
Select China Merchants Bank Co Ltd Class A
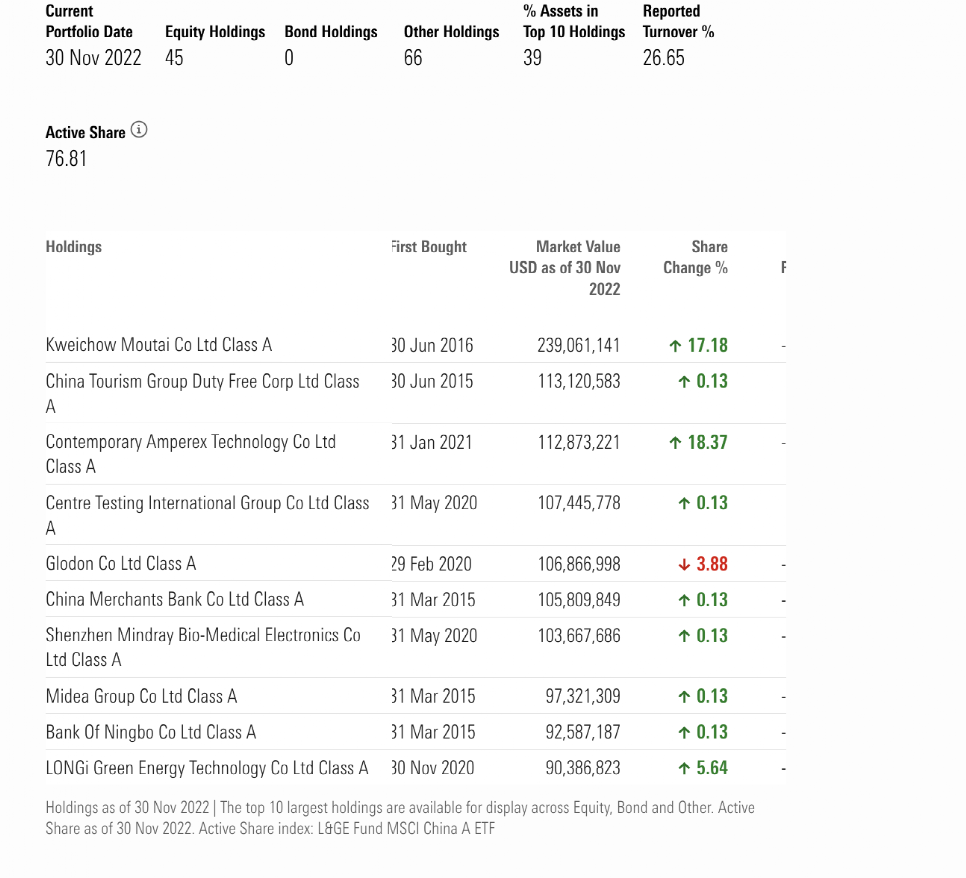(175, 600)
